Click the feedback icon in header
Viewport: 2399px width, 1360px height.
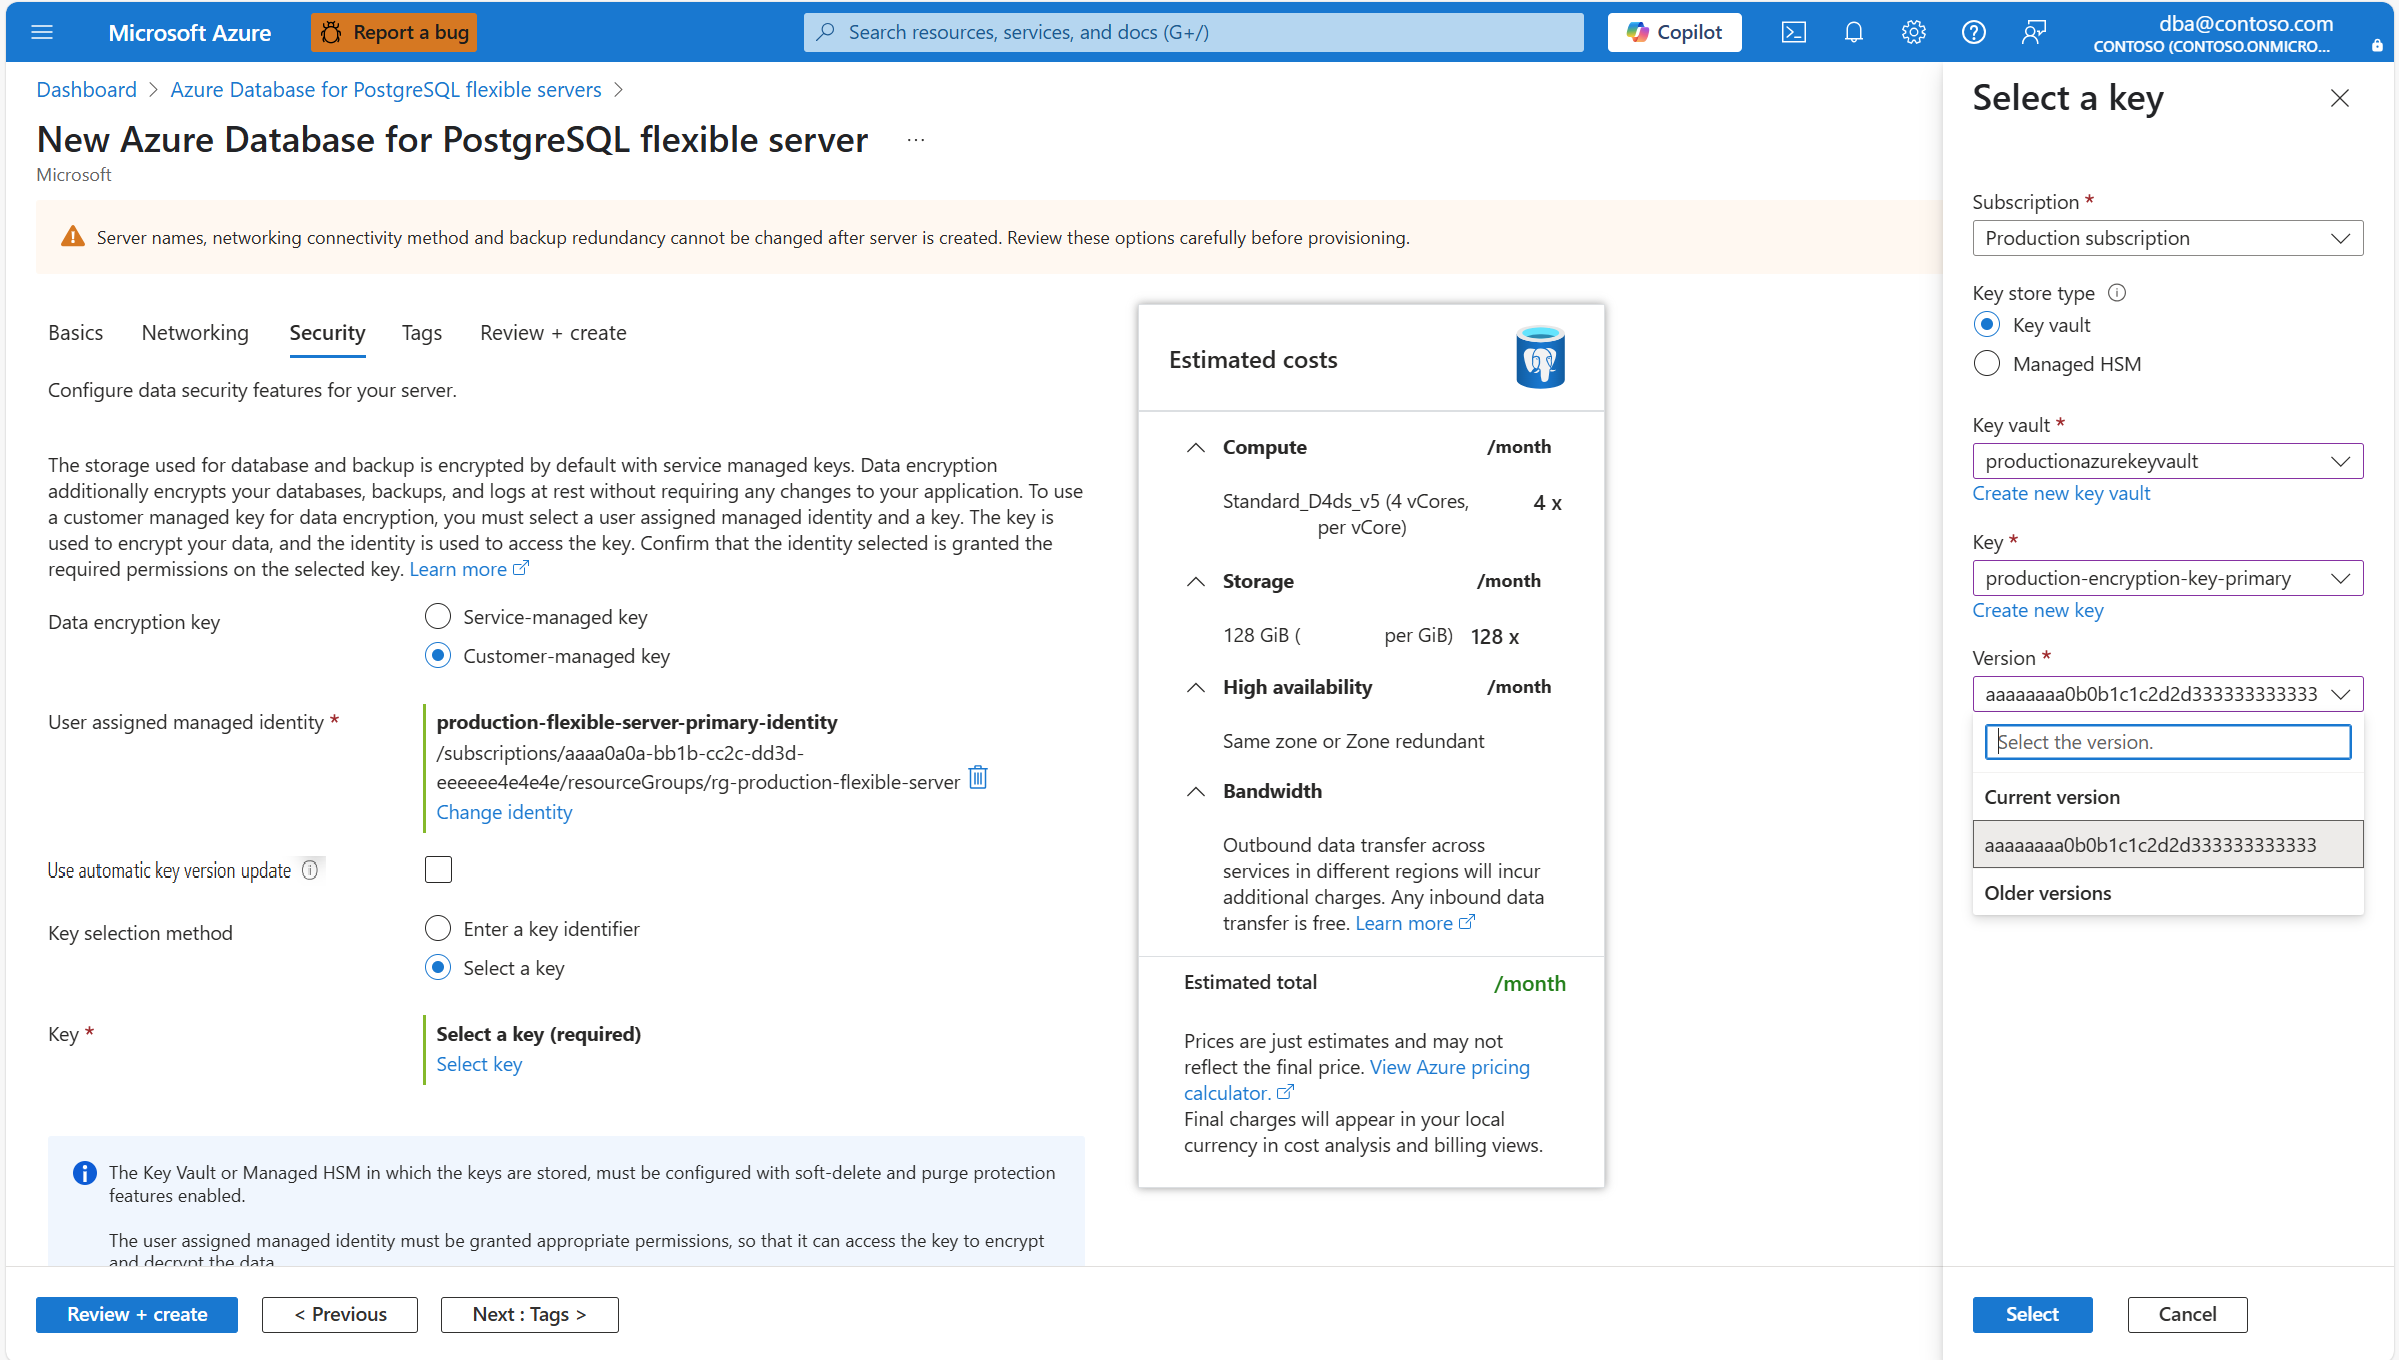tap(2033, 33)
